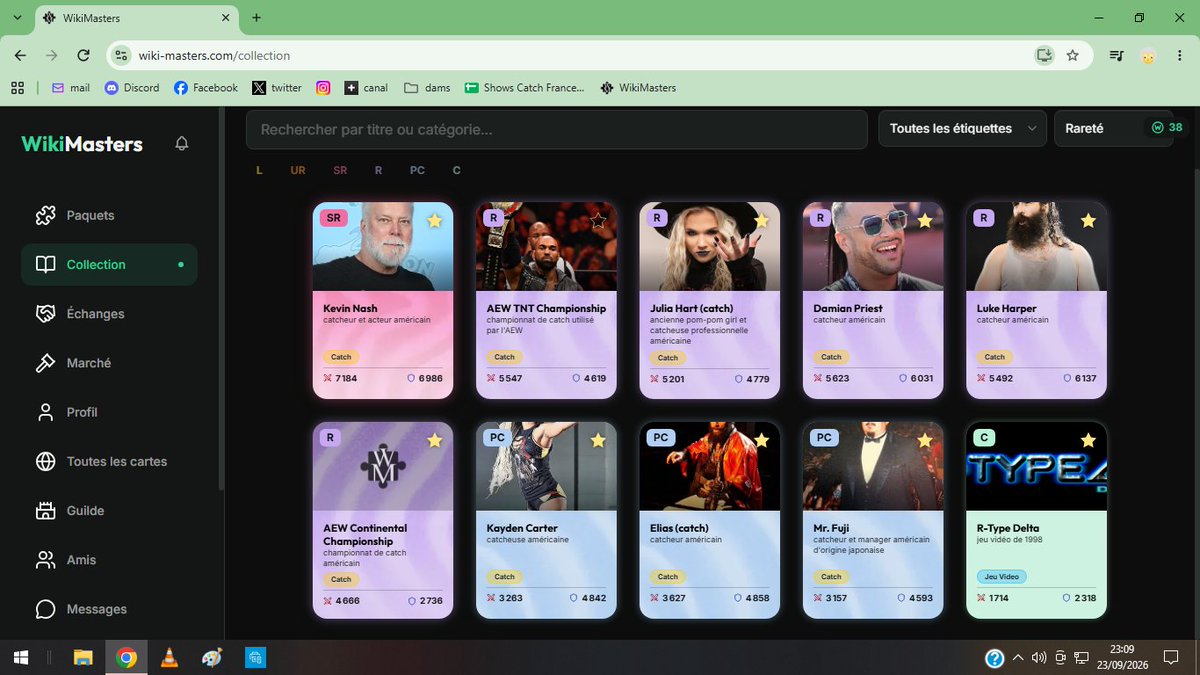This screenshot has height=675, width=1200.
Task: Open the Chrome apps grid icon
Action: click(17, 88)
